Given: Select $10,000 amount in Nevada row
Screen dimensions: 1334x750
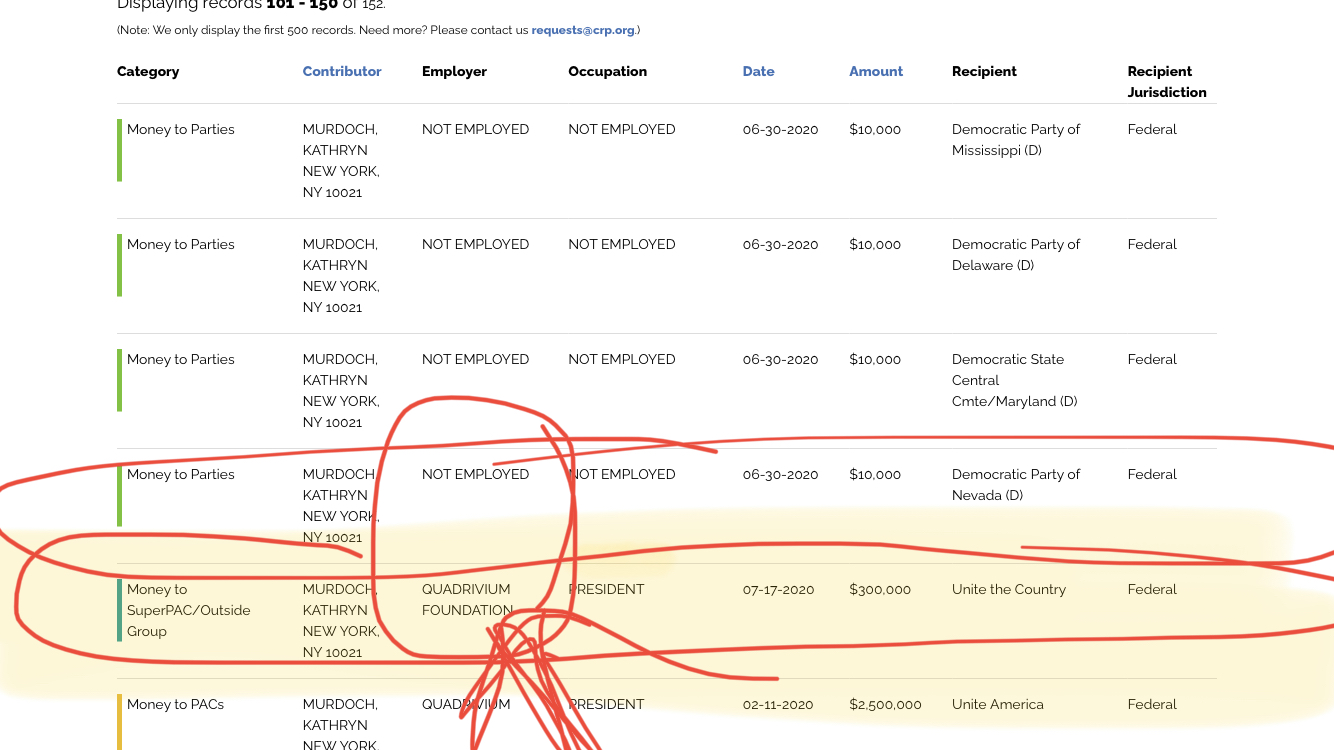Looking at the screenshot, I should 875,474.
